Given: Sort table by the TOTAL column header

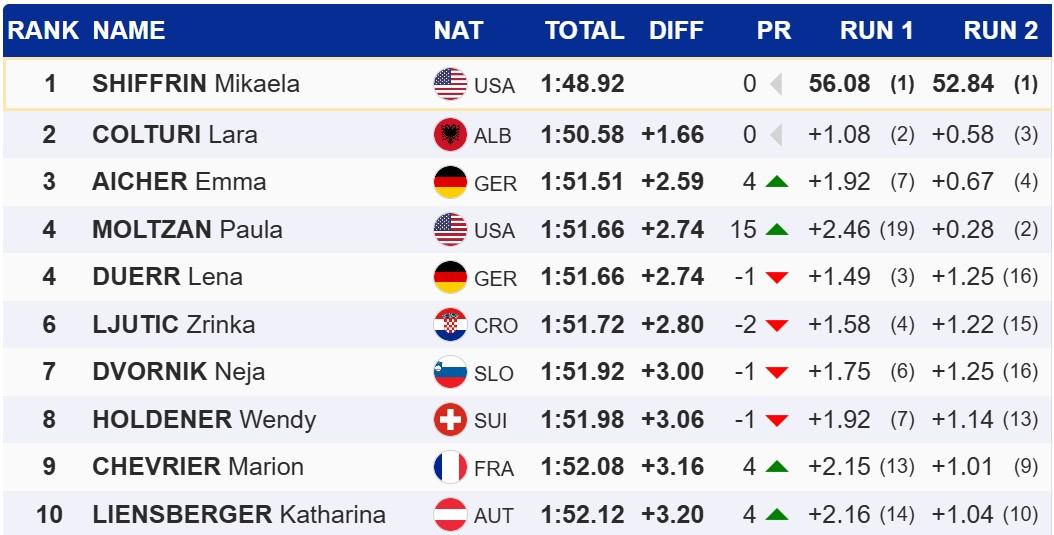Looking at the screenshot, I should click(584, 31).
